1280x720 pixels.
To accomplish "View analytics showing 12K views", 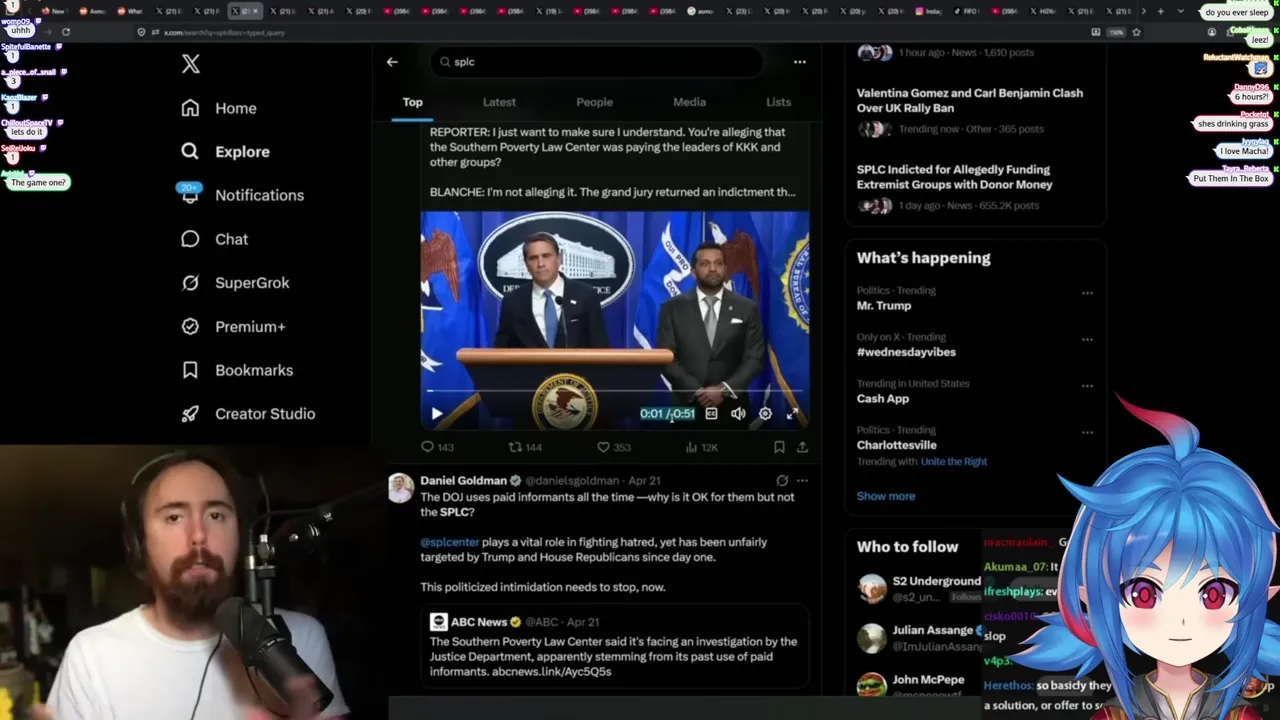I will point(700,447).
